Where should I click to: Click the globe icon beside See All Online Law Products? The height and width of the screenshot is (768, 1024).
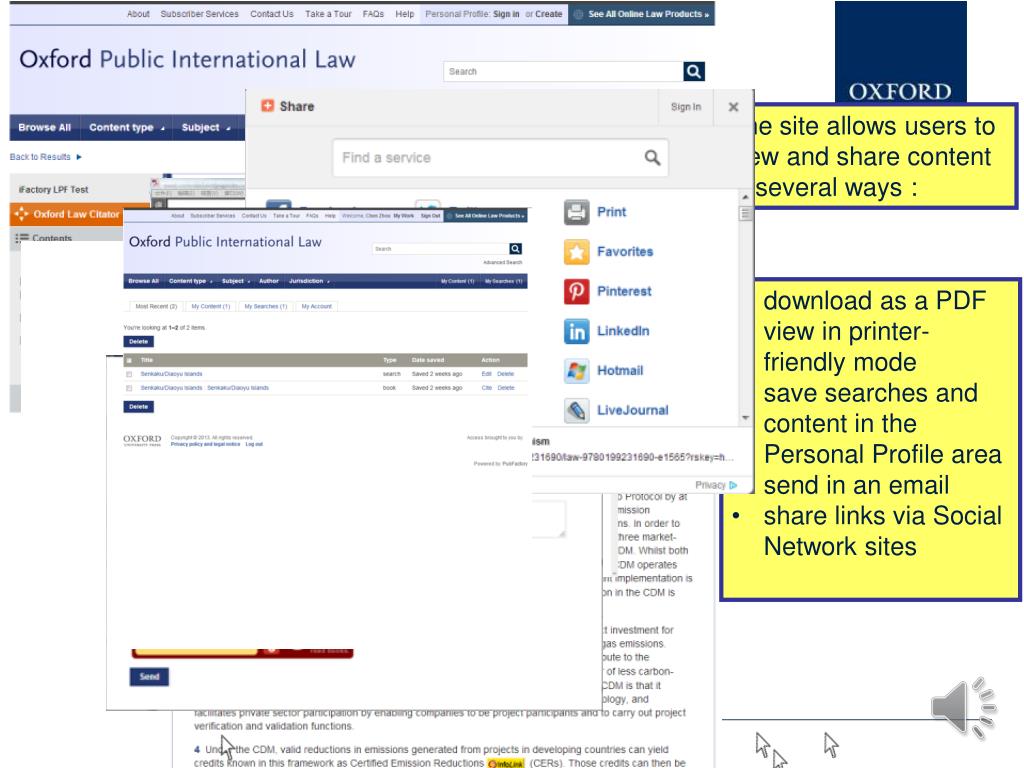tap(578, 14)
